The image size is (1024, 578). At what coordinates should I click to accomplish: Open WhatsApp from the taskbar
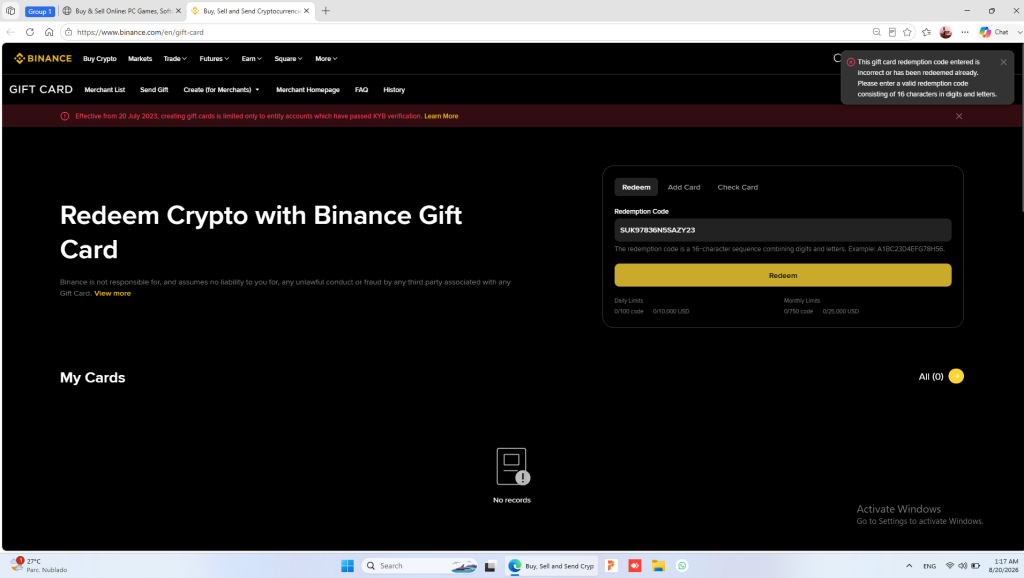pyautogui.click(x=682, y=566)
